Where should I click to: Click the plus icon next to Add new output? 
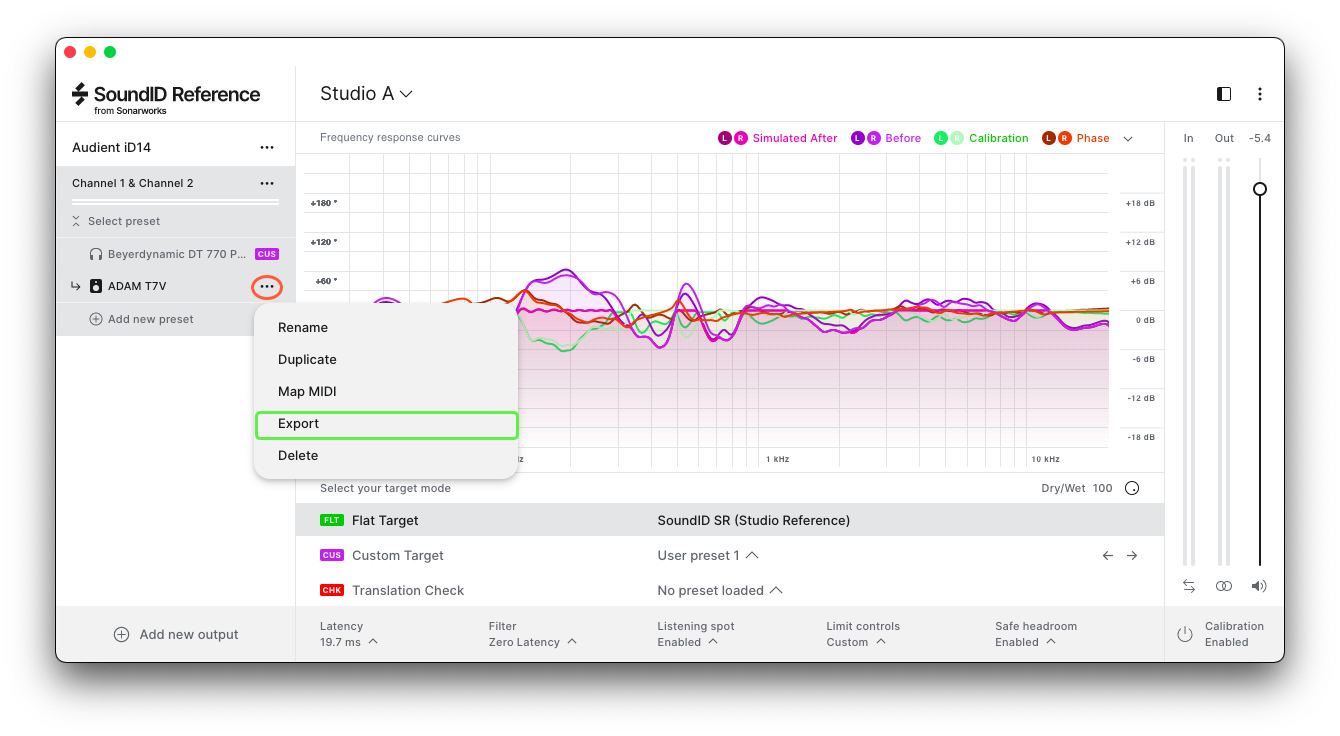coord(121,635)
